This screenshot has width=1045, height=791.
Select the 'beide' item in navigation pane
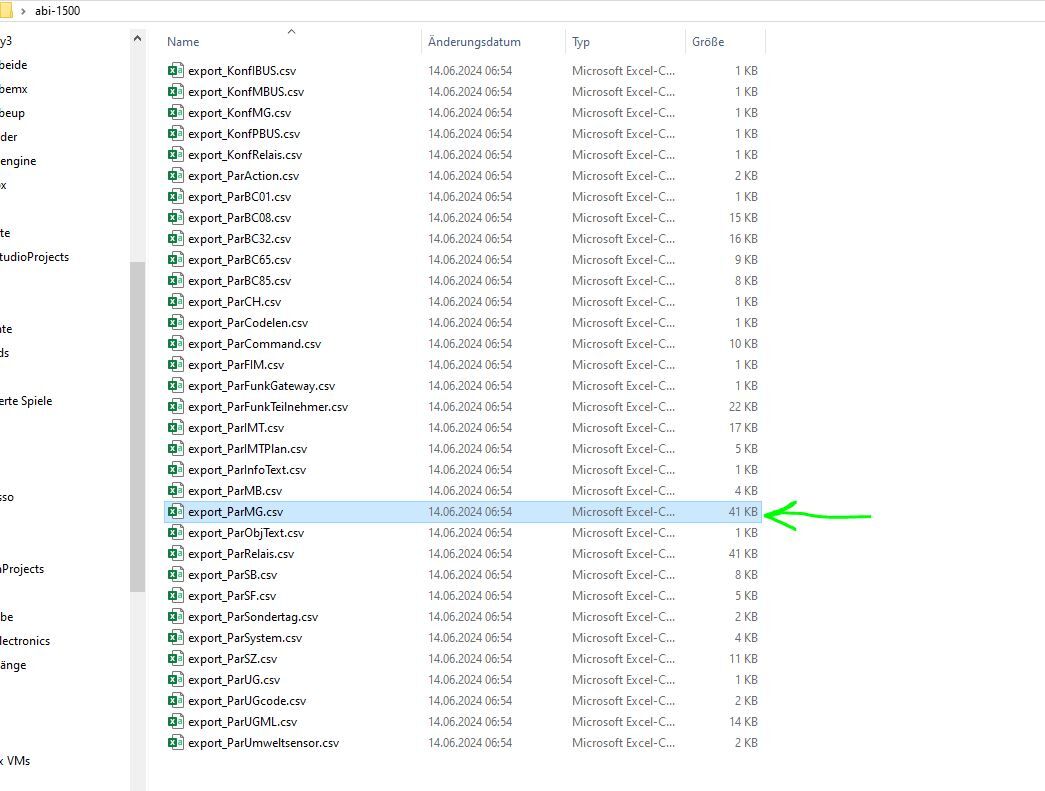coord(13,65)
